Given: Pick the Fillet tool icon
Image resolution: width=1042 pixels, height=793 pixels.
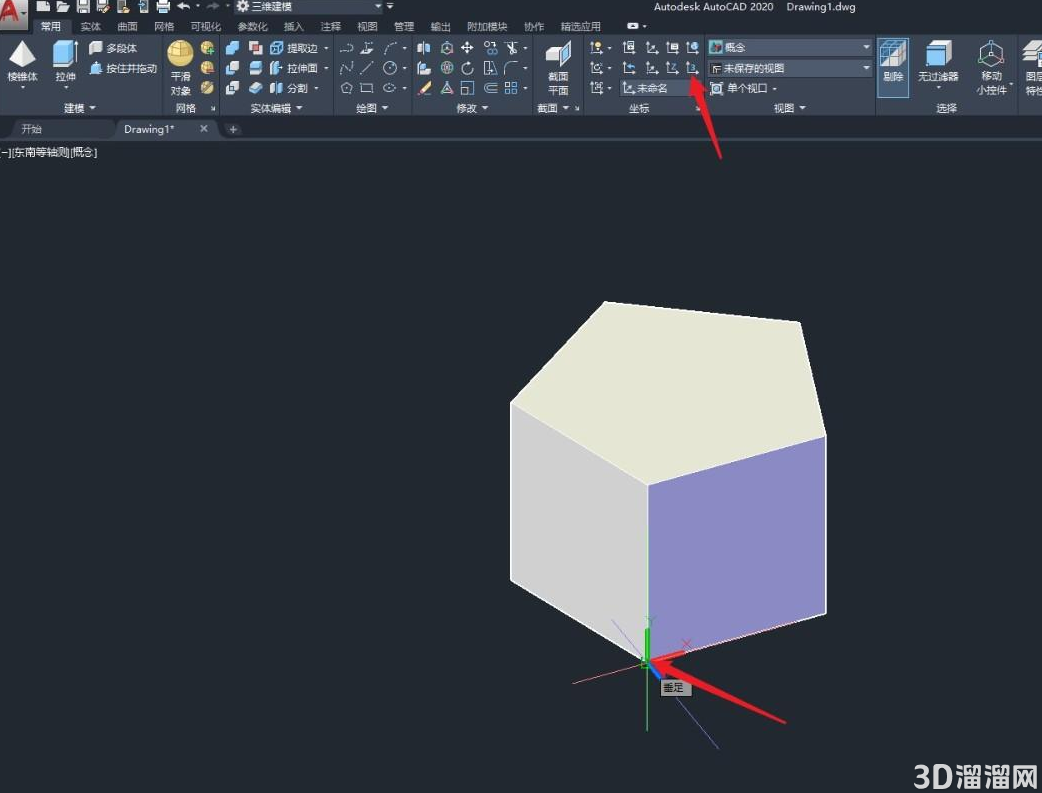Looking at the screenshot, I should click(x=510, y=68).
